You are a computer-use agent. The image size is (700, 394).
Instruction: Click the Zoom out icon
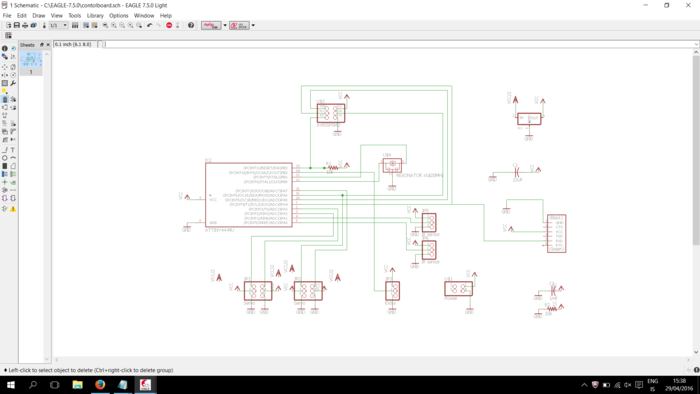(x=122, y=25)
